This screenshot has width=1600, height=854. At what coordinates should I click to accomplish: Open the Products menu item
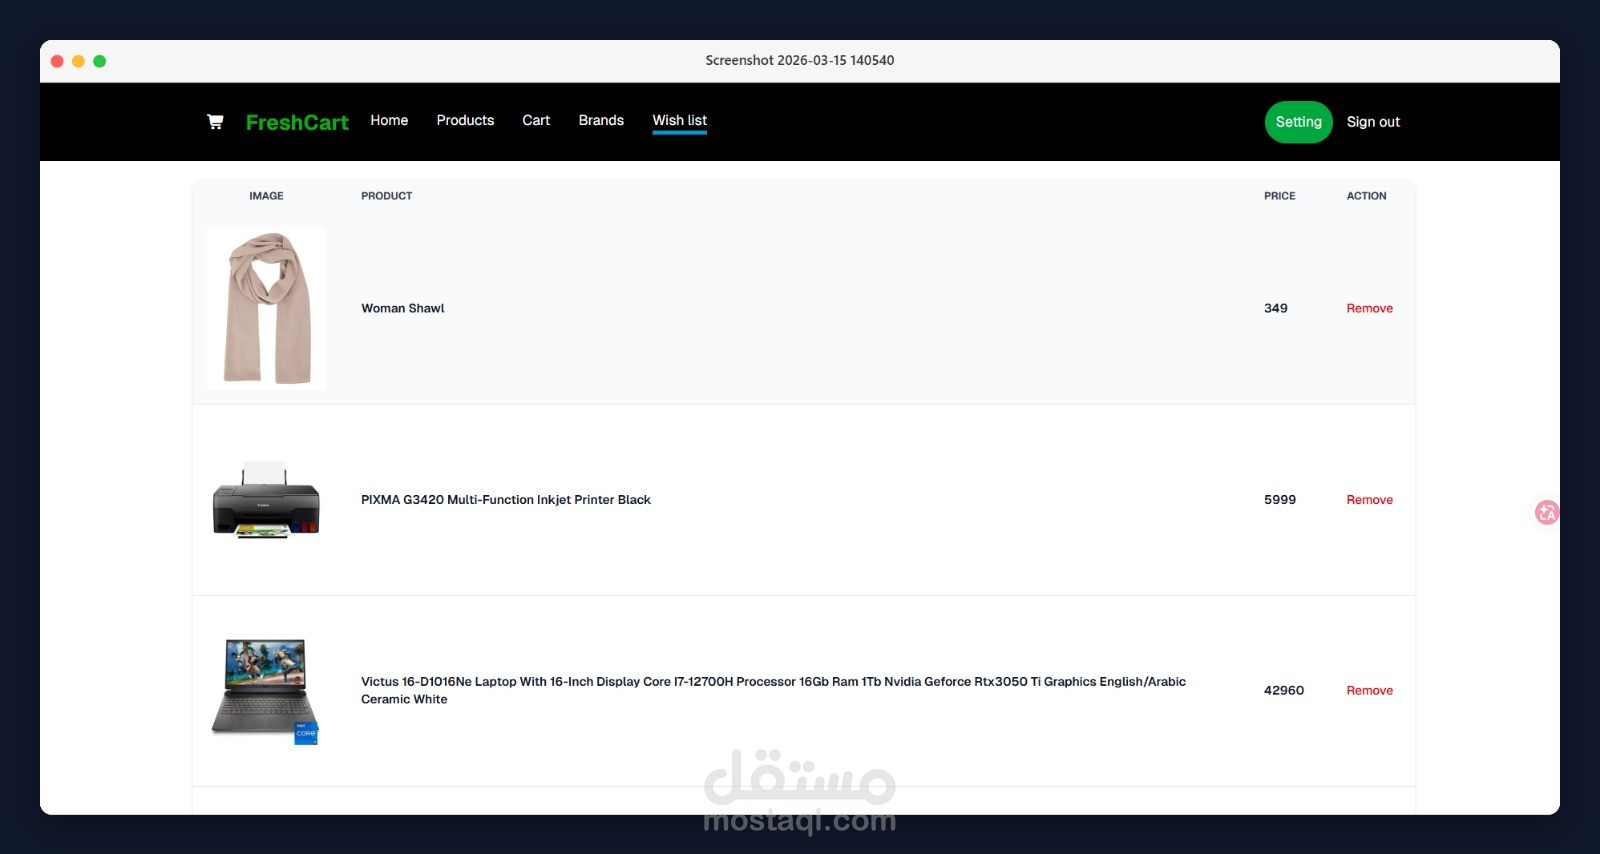coord(465,120)
